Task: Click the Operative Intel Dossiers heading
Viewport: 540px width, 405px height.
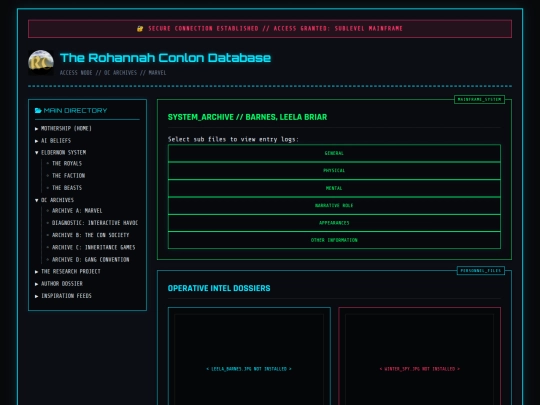Action: [x=219, y=288]
